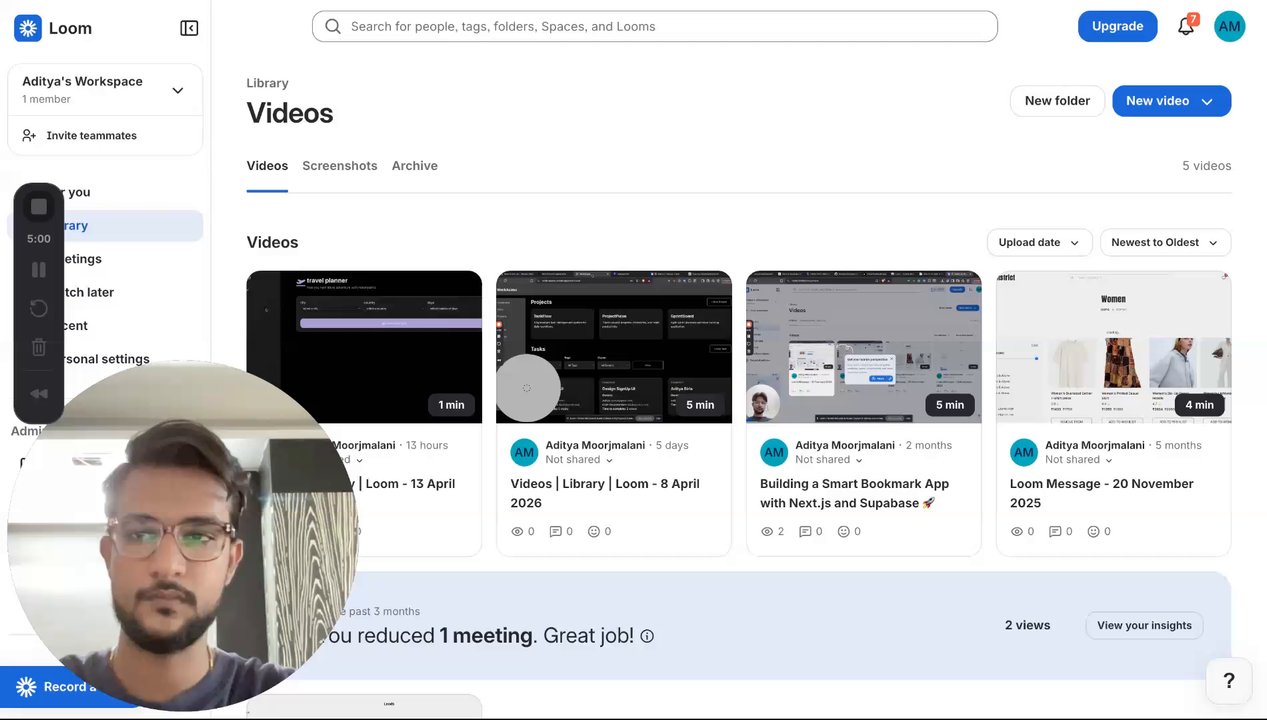Click the 1 min duration badge
The height and width of the screenshot is (720, 1267).
pyautogui.click(x=451, y=405)
